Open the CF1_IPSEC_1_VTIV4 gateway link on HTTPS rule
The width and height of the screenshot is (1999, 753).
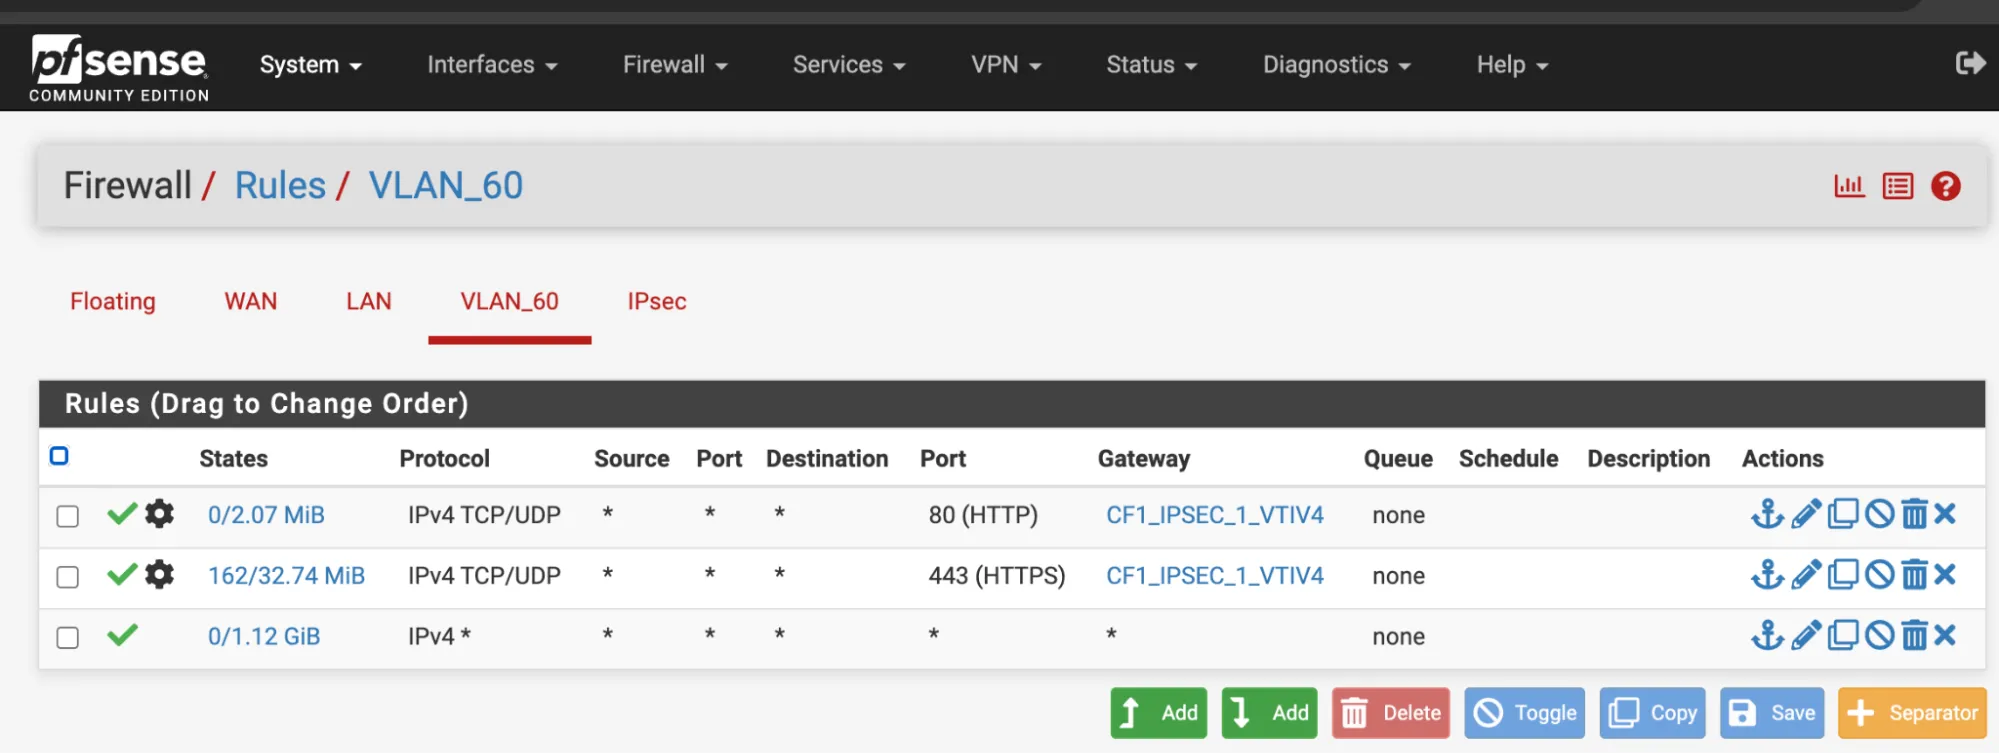pyautogui.click(x=1214, y=576)
